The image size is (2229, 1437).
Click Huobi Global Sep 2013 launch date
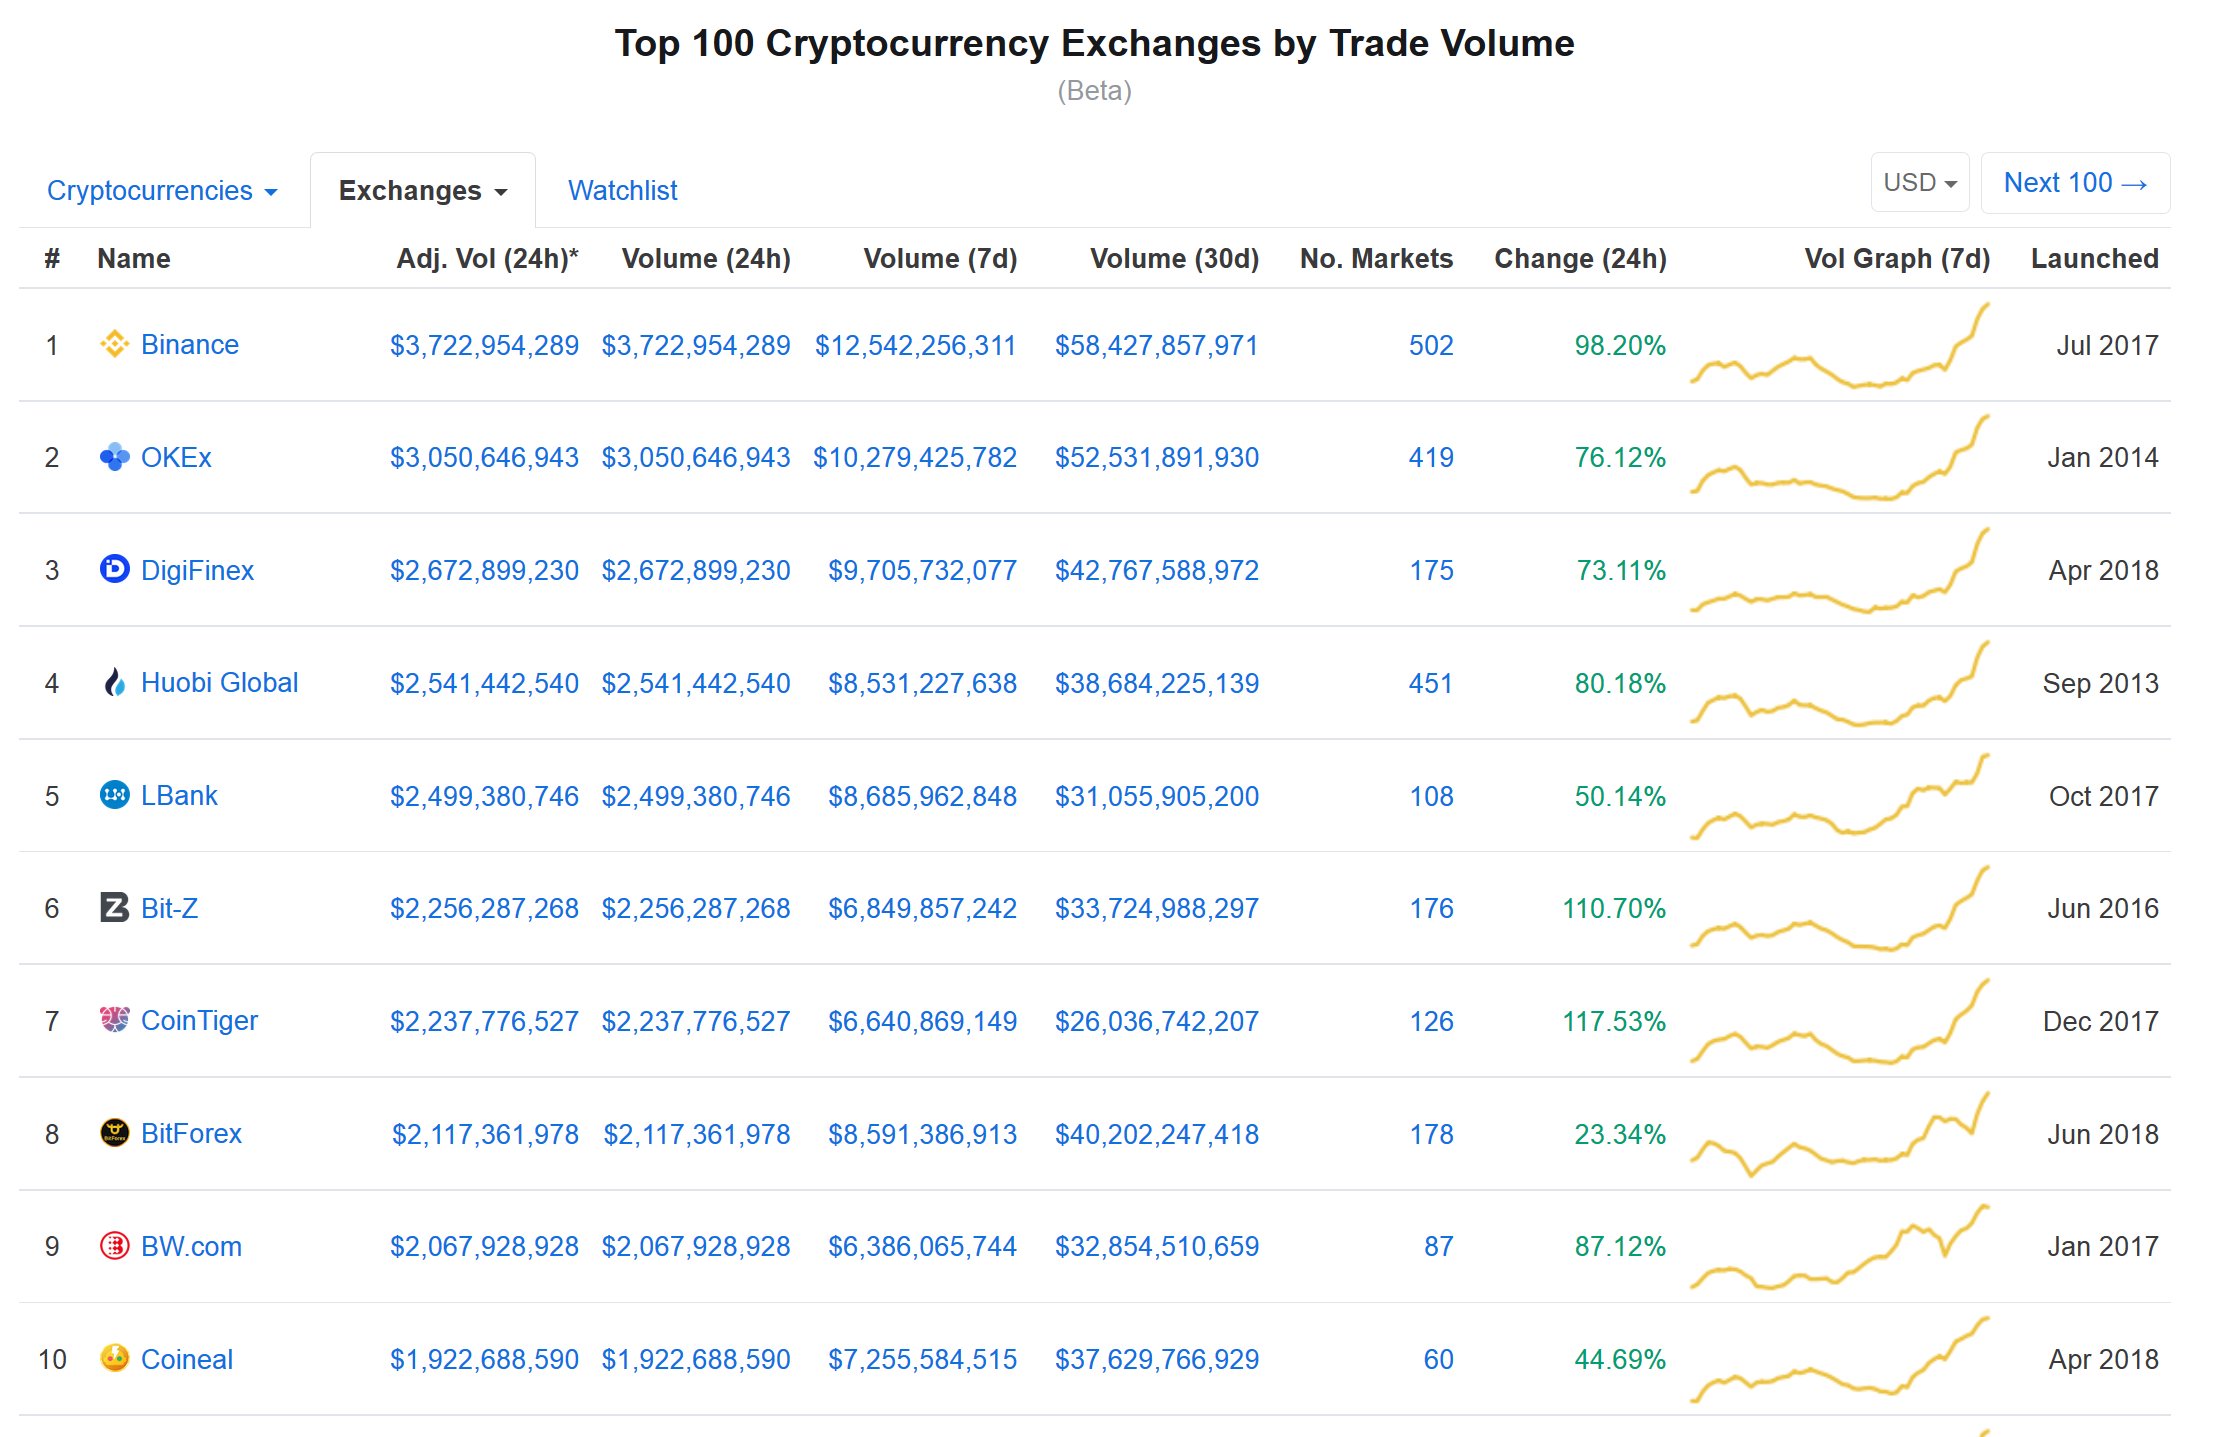(x=2101, y=683)
